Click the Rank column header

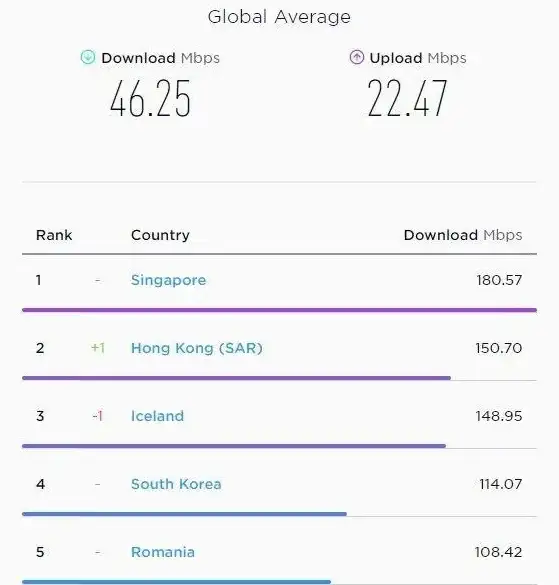click(x=54, y=235)
